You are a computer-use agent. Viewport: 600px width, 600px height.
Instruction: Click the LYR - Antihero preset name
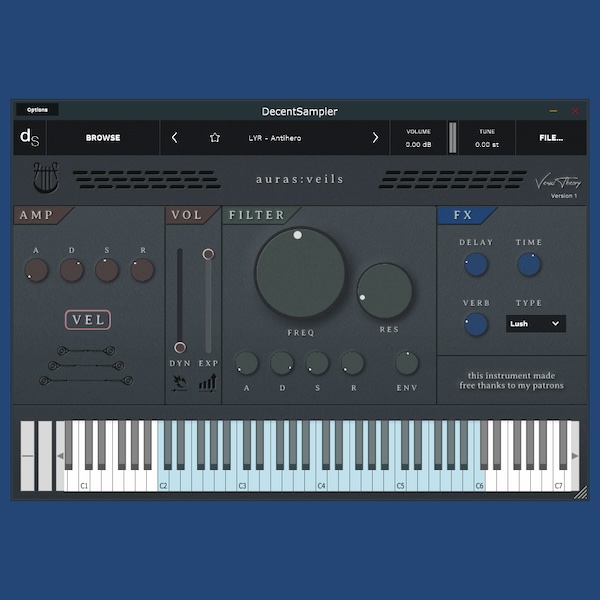pyautogui.click(x=275, y=138)
